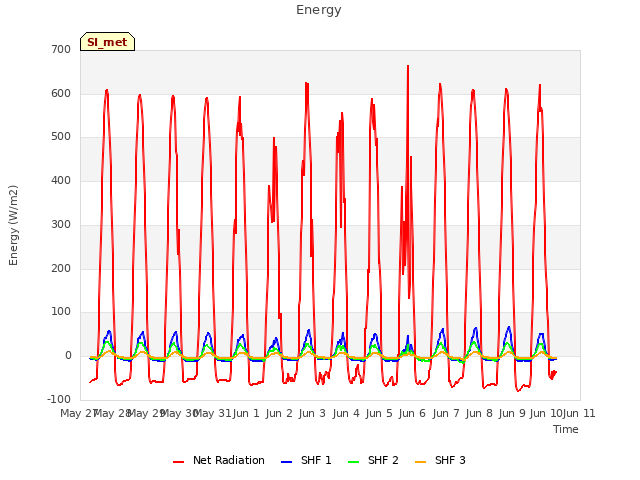This screenshot has width=640, height=480.
Task: Click the Time x-axis label
Action: point(566,429)
